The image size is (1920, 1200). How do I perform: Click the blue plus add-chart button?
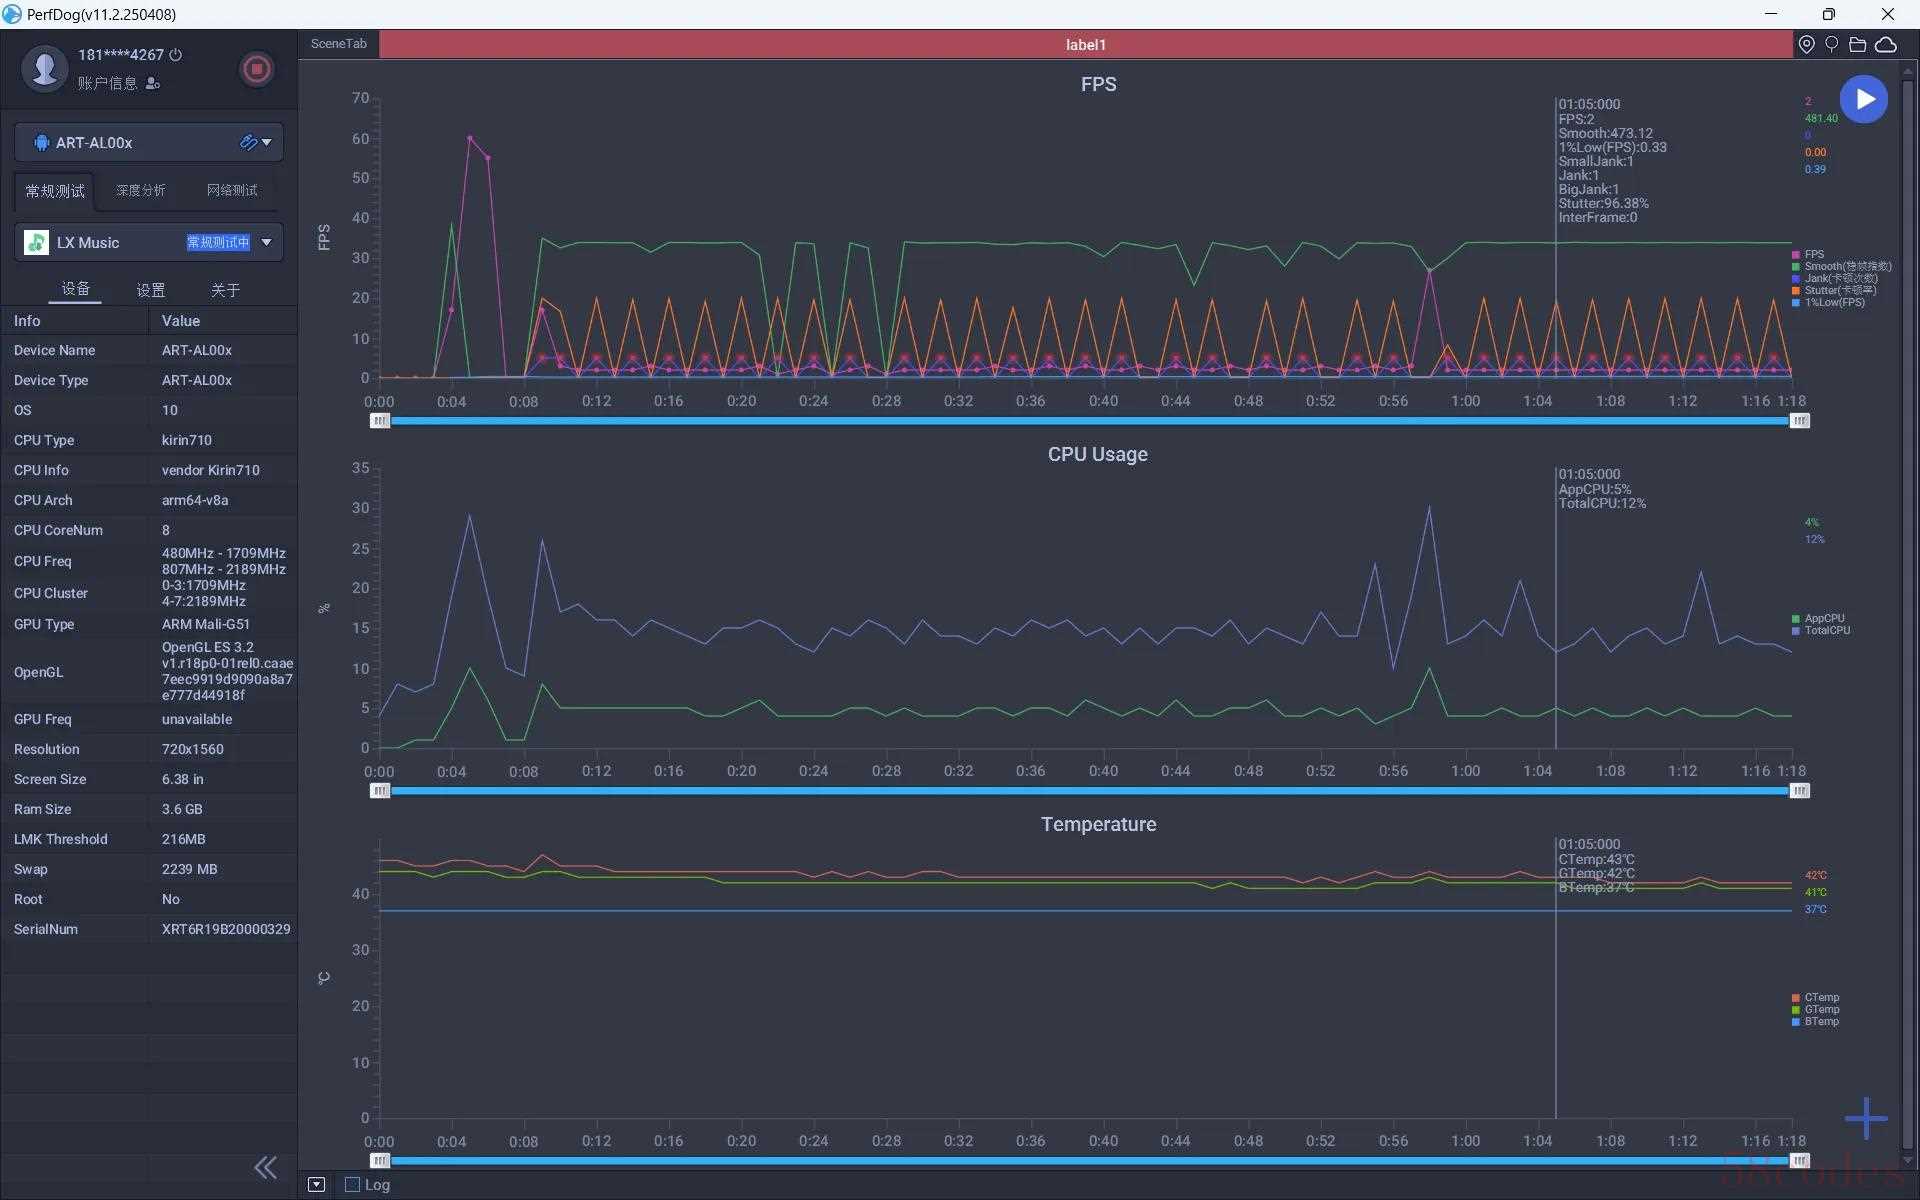[x=1866, y=1118]
